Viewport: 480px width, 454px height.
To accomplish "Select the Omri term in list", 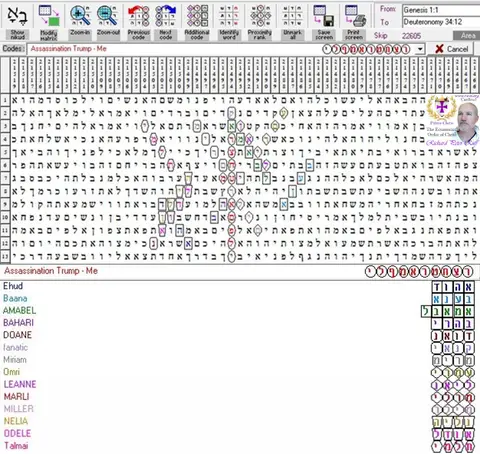I will coord(12,372).
